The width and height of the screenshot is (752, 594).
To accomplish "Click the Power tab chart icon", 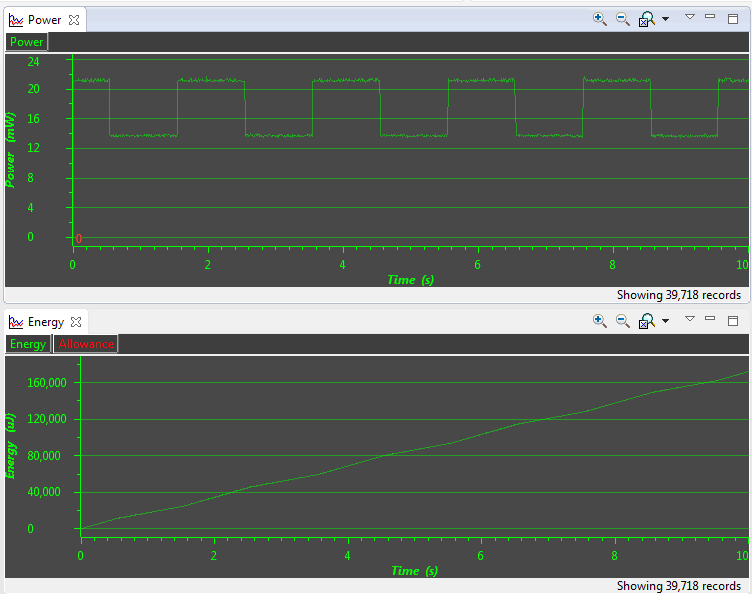I will (16, 20).
